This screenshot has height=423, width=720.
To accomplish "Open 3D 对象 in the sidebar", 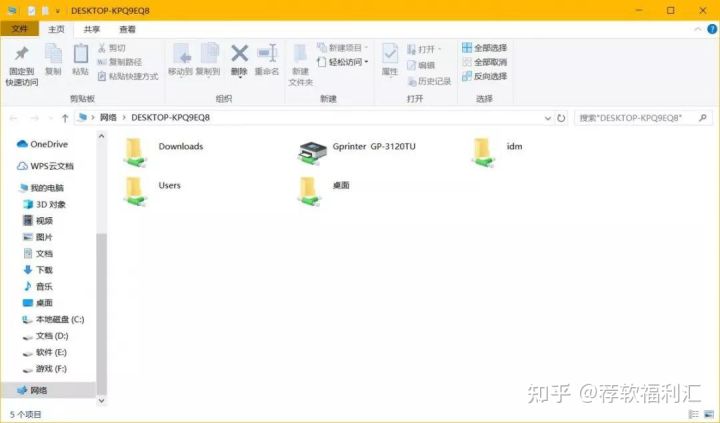I will [x=45, y=204].
